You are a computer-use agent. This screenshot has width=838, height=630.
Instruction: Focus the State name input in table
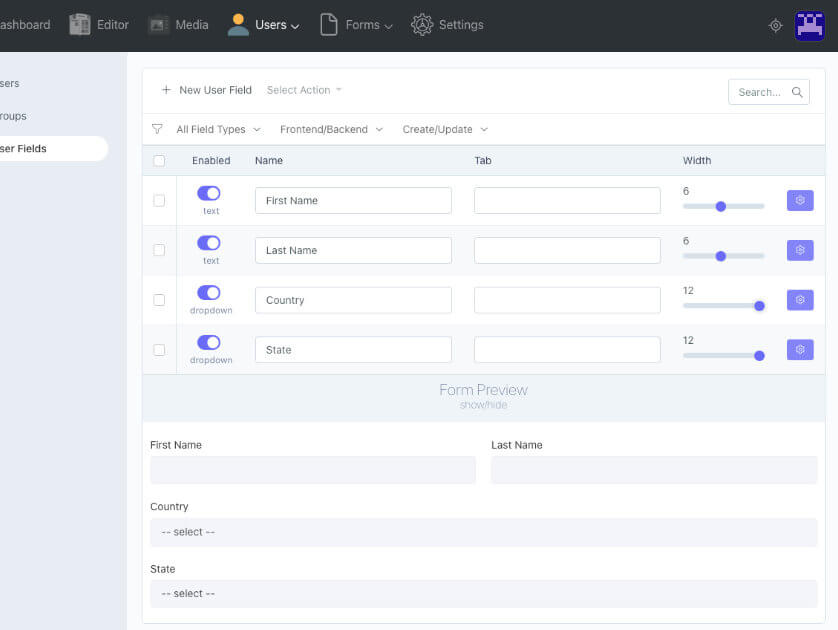(353, 349)
